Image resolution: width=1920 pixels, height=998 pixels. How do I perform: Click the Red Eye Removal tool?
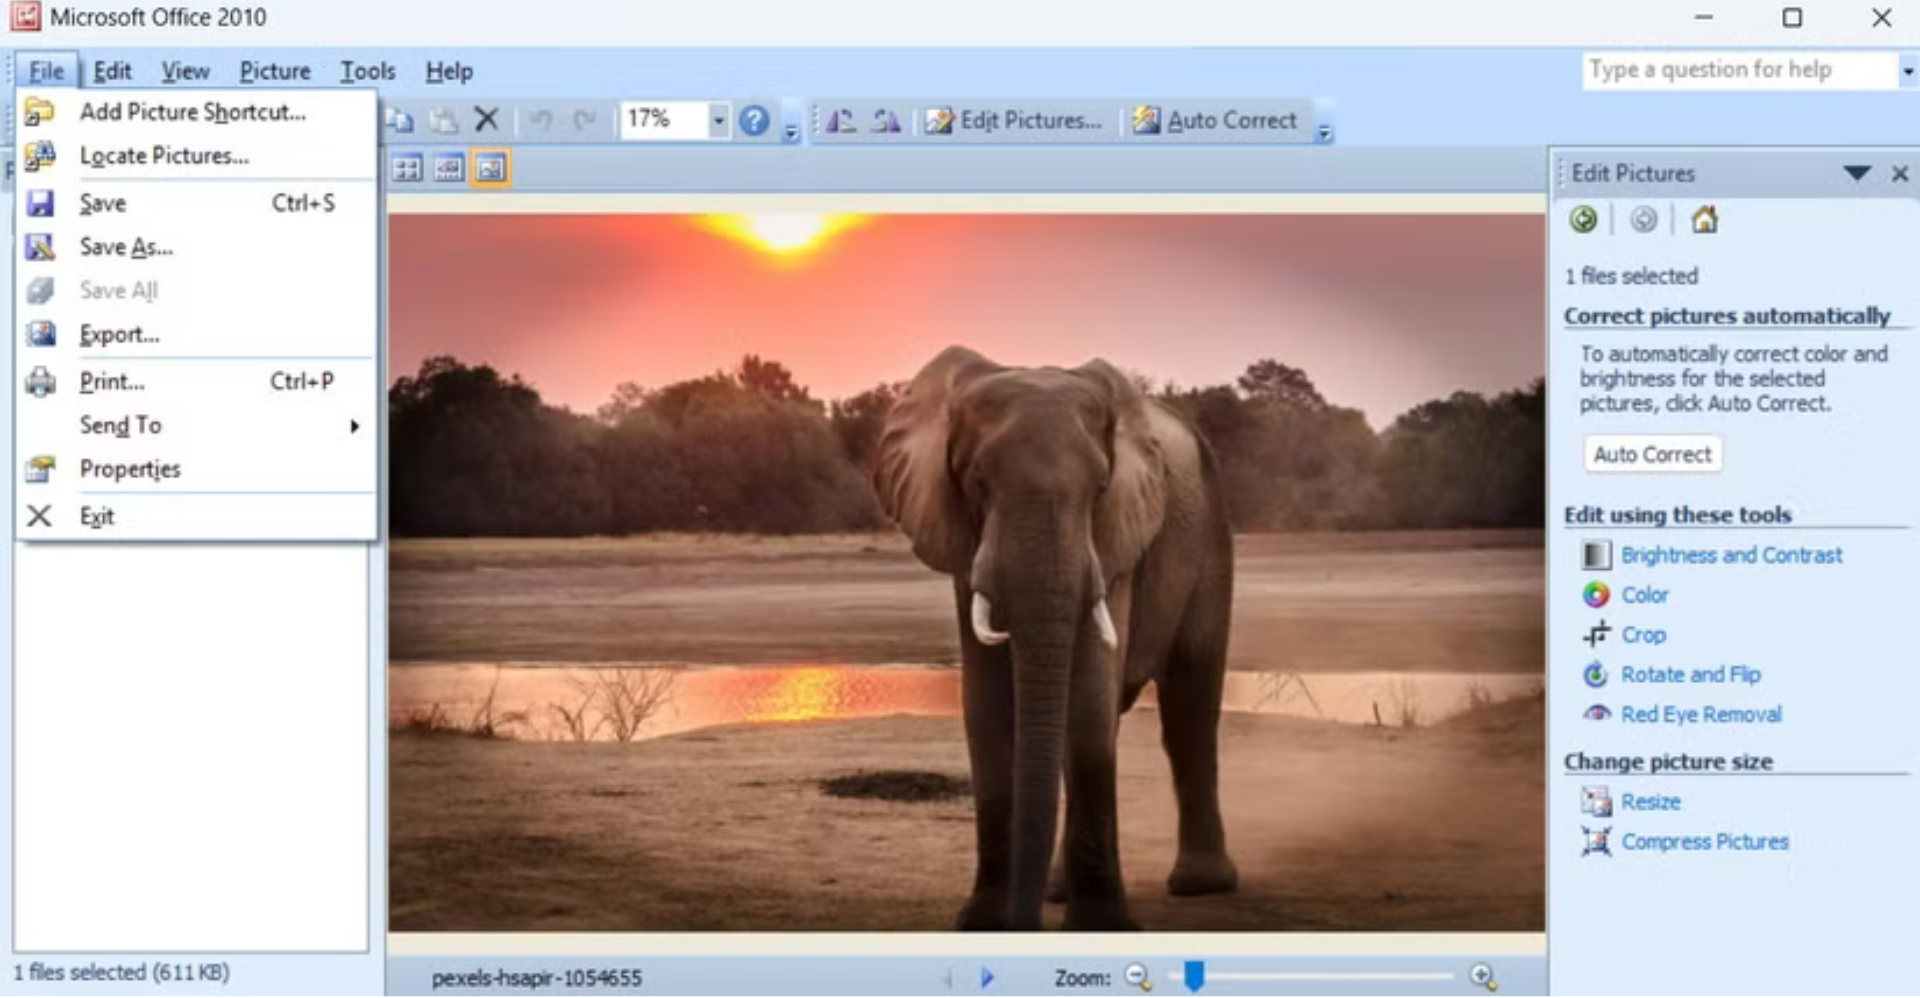tap(1701, 713)
